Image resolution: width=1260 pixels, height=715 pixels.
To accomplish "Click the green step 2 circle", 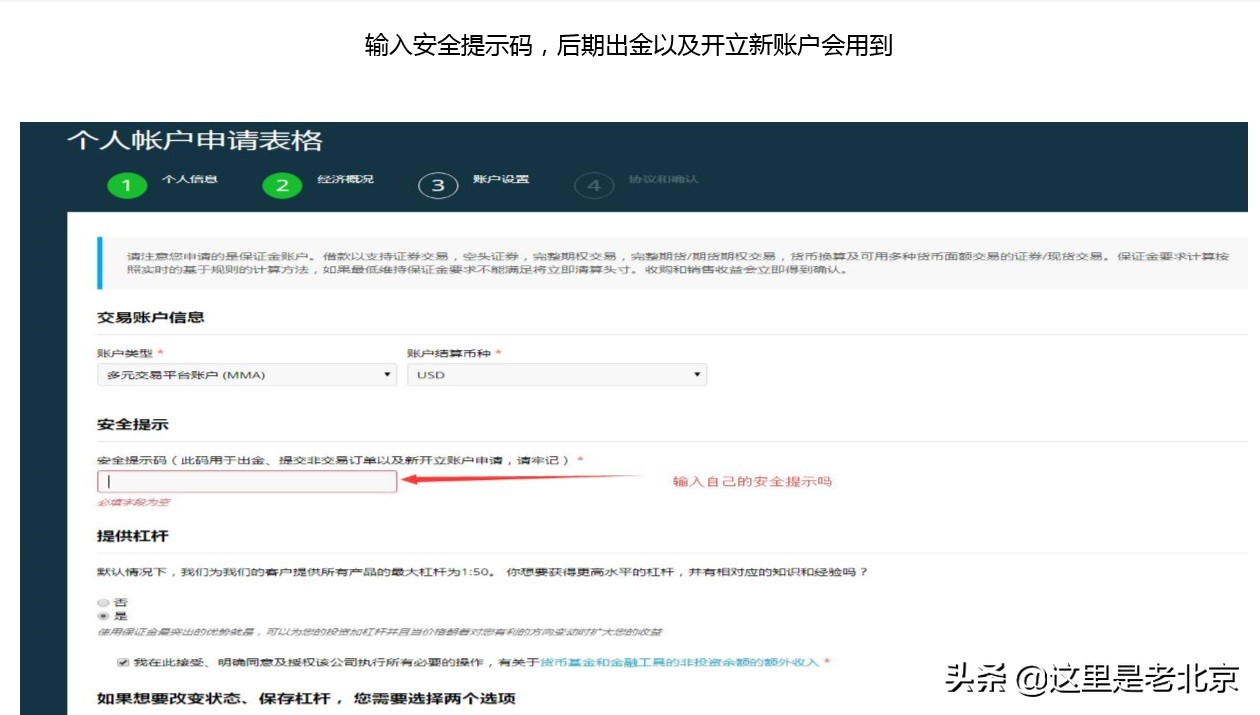I will pos(282,184).
